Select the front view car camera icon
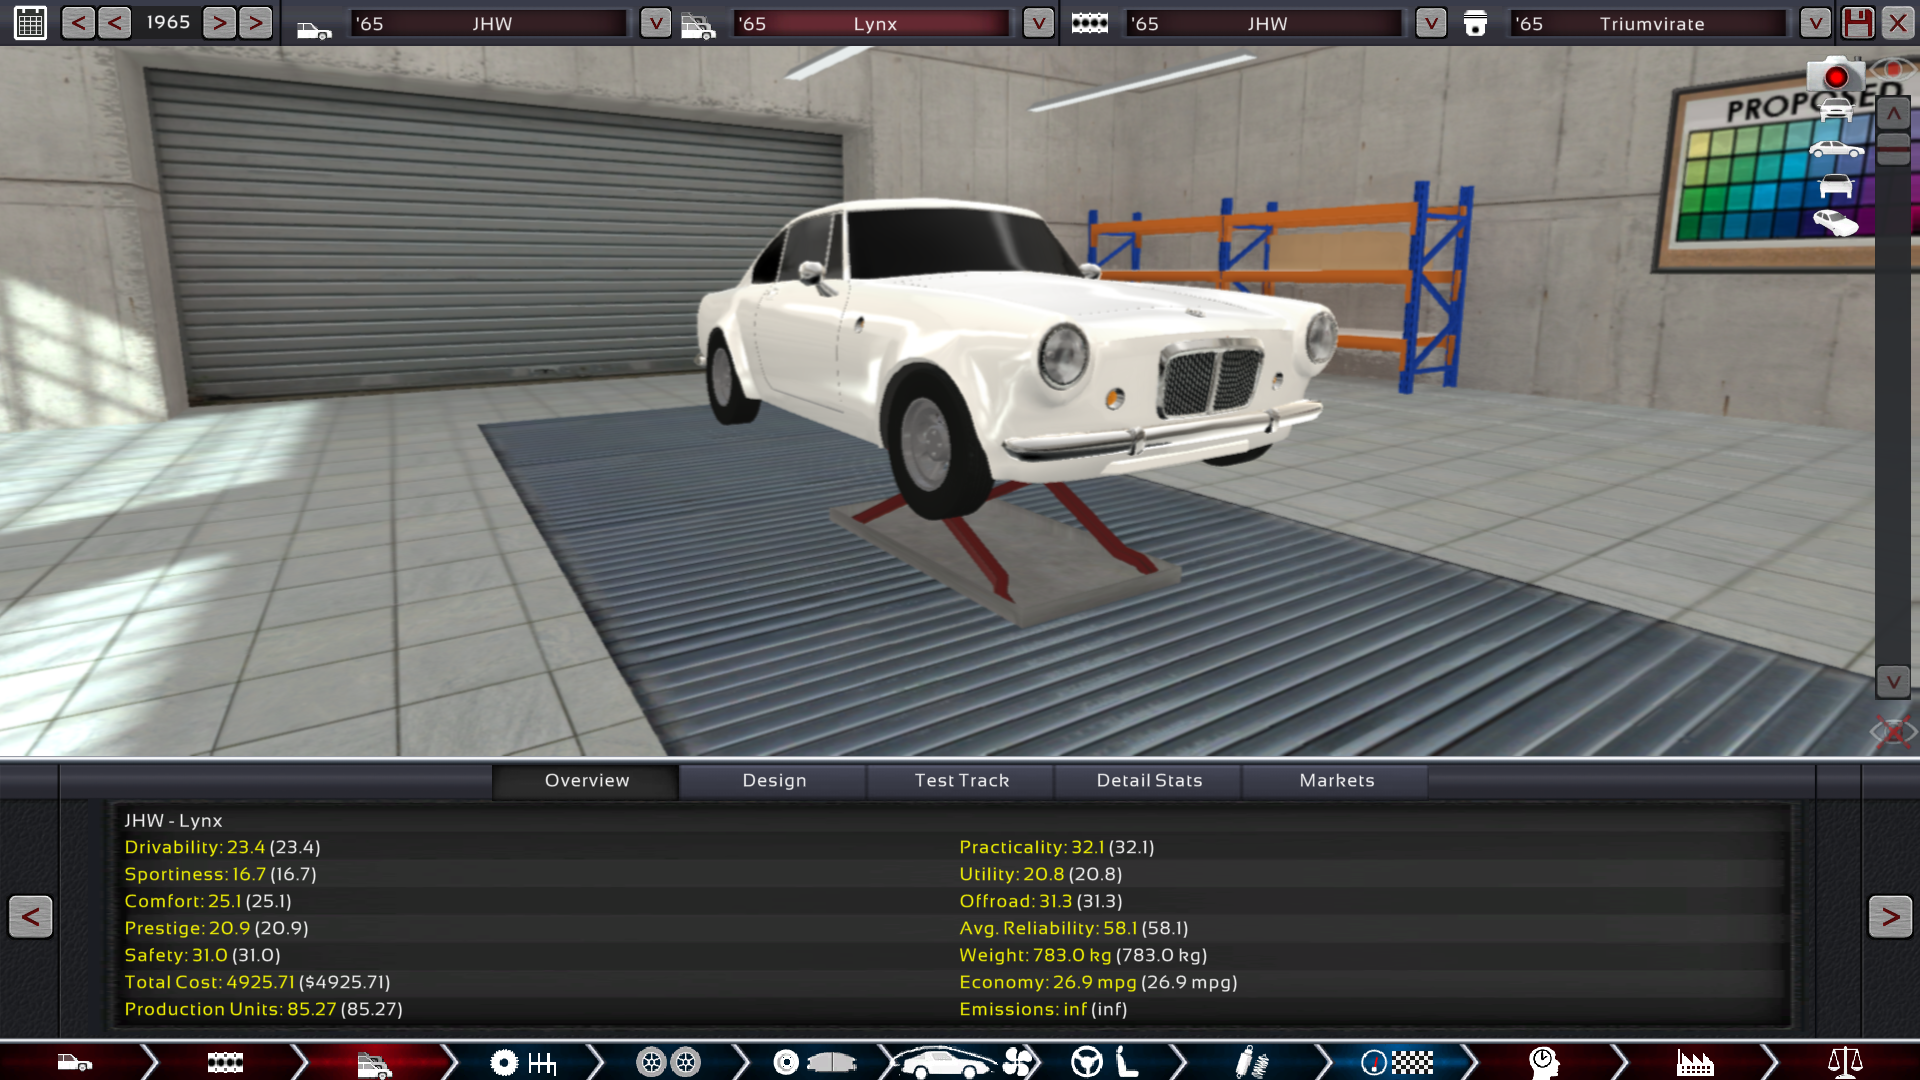 [1836, 110]
